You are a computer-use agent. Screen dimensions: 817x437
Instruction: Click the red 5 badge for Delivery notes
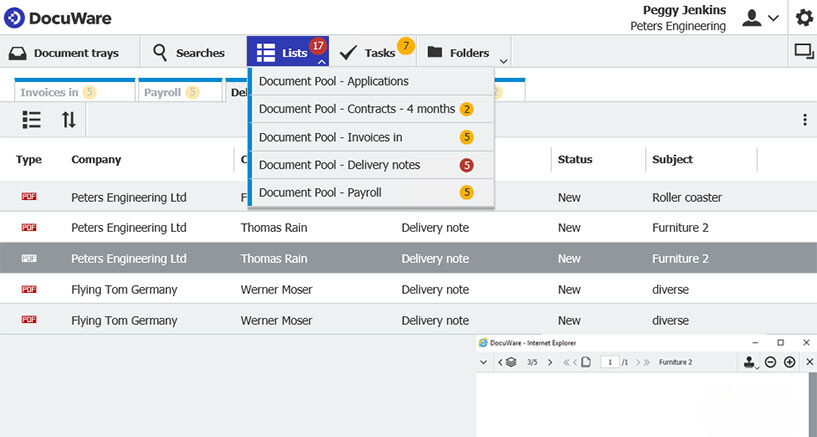tap(466, 165)
